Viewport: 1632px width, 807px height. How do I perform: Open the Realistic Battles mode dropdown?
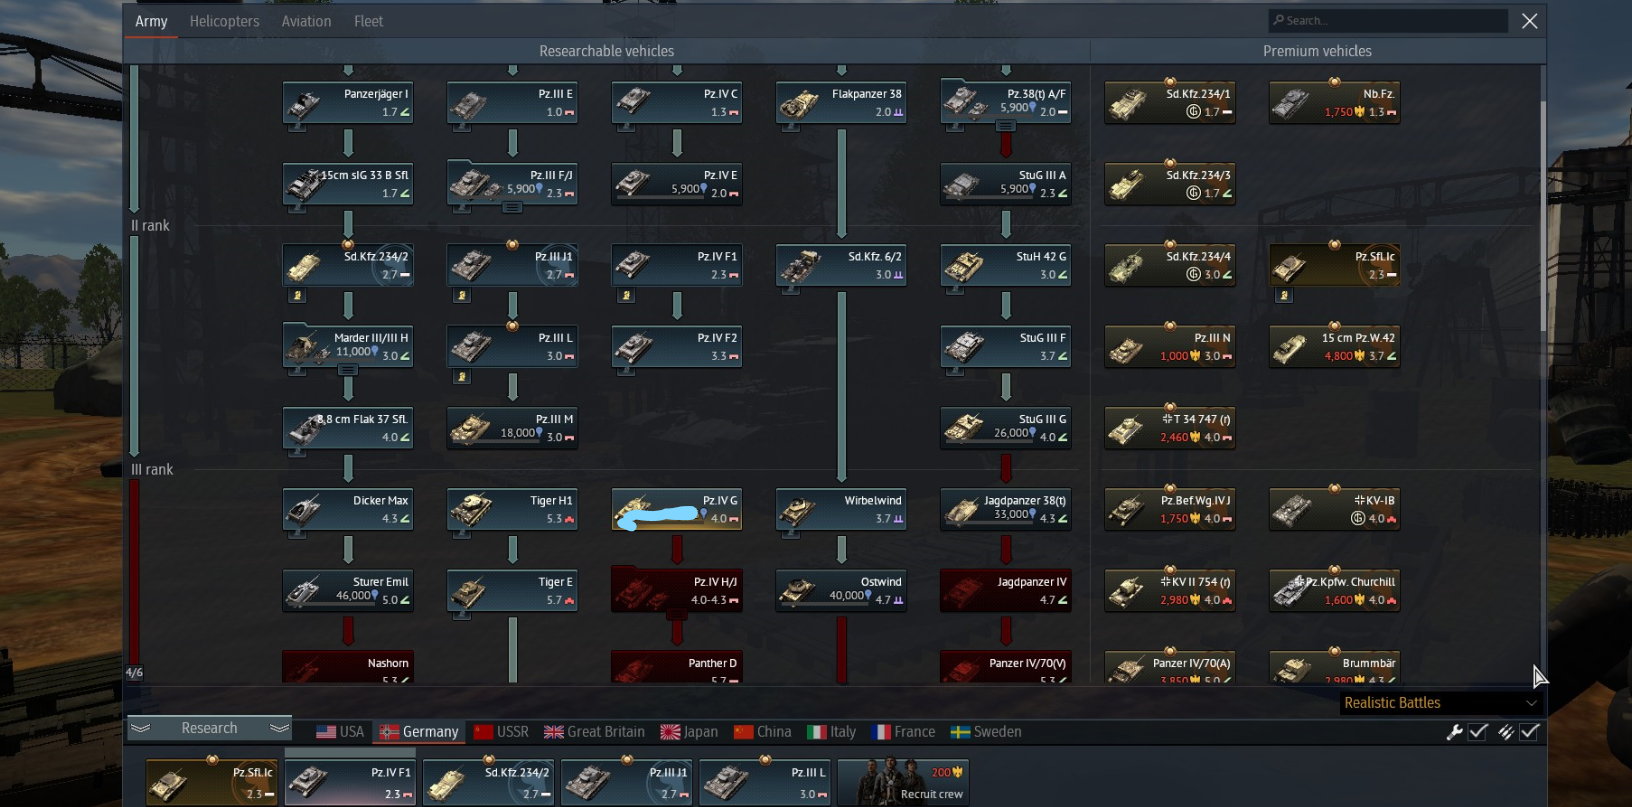tap(1440, 703)
